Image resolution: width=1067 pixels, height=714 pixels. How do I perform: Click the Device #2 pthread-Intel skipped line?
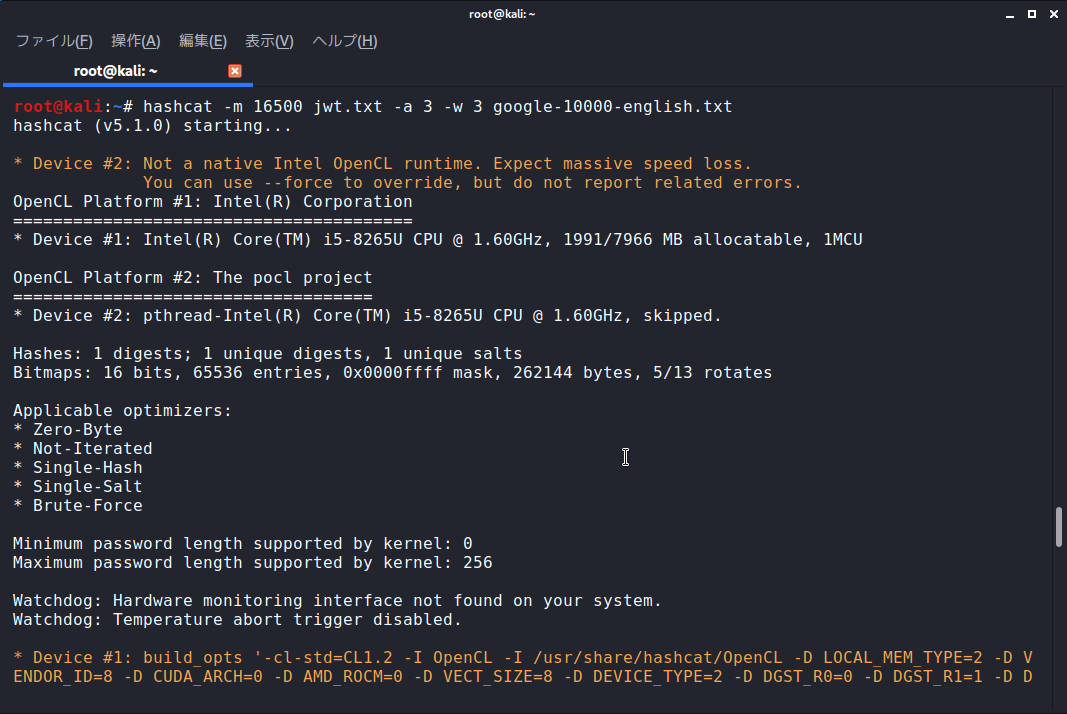coord(367,316)
